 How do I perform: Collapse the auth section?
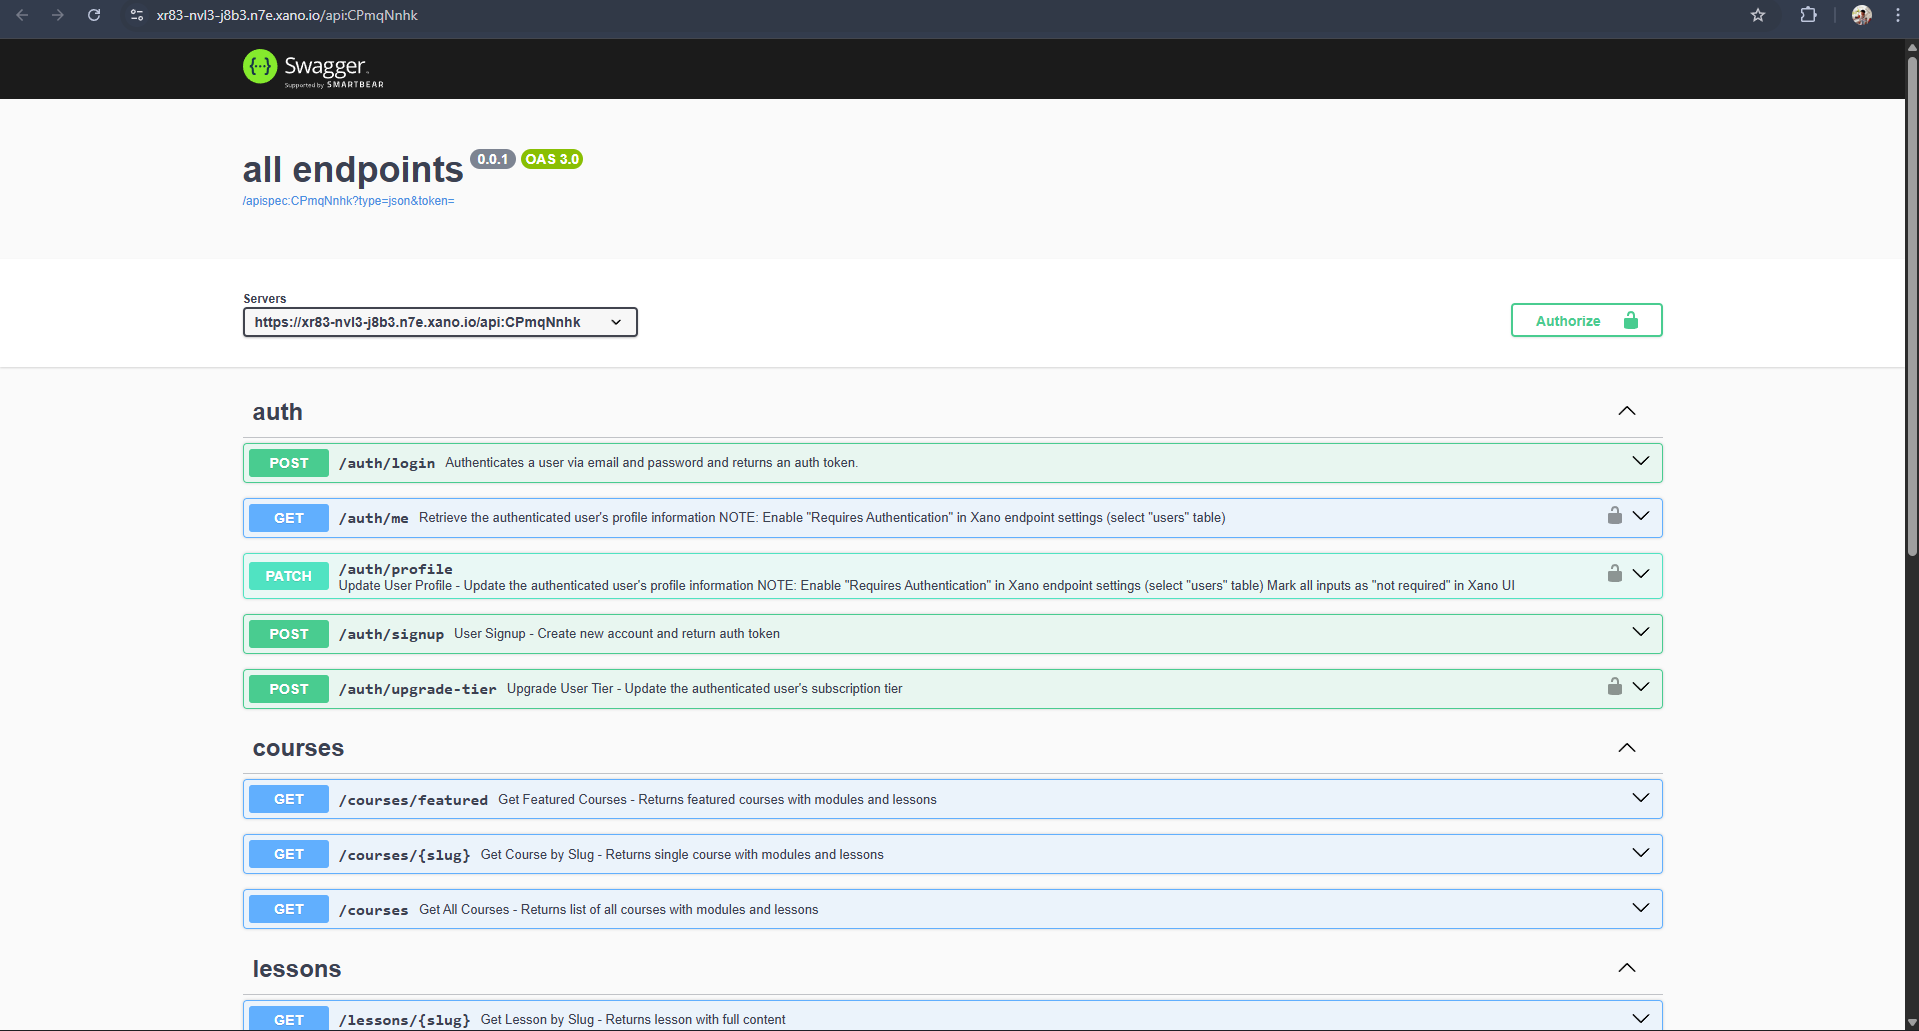(x=1627, y=411)
